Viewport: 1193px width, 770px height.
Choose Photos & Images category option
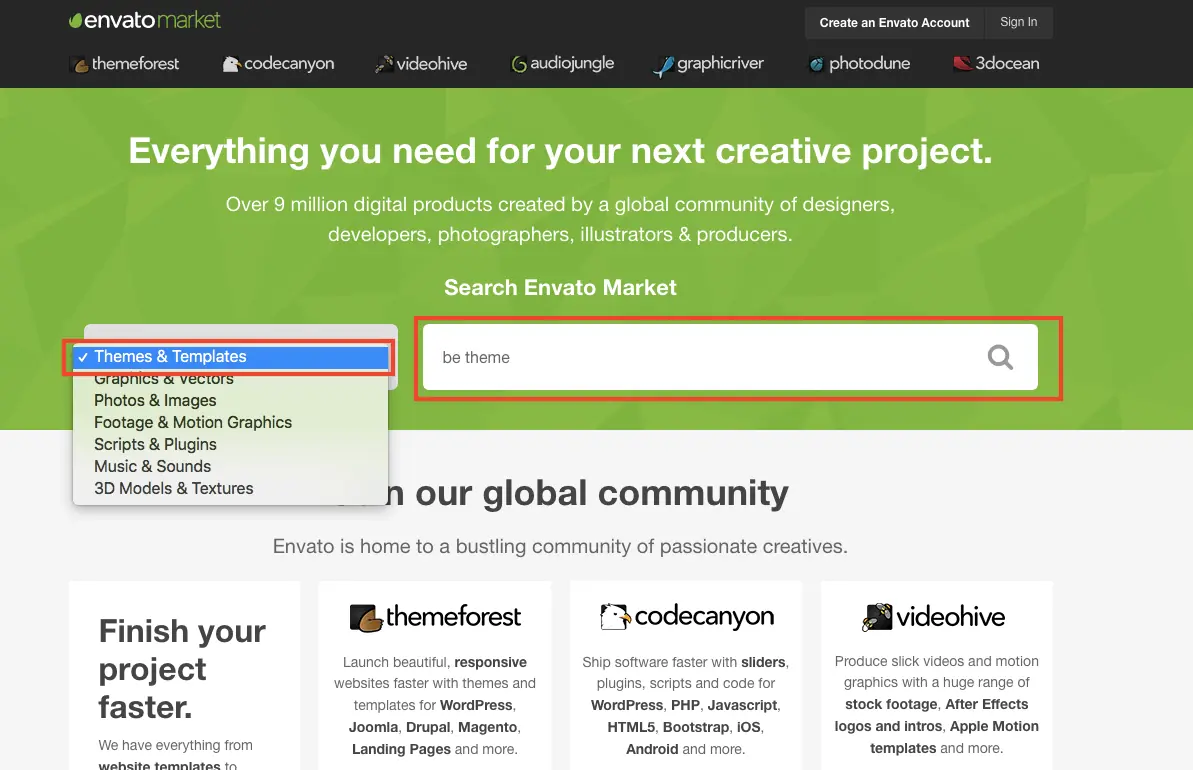point(231,400)
